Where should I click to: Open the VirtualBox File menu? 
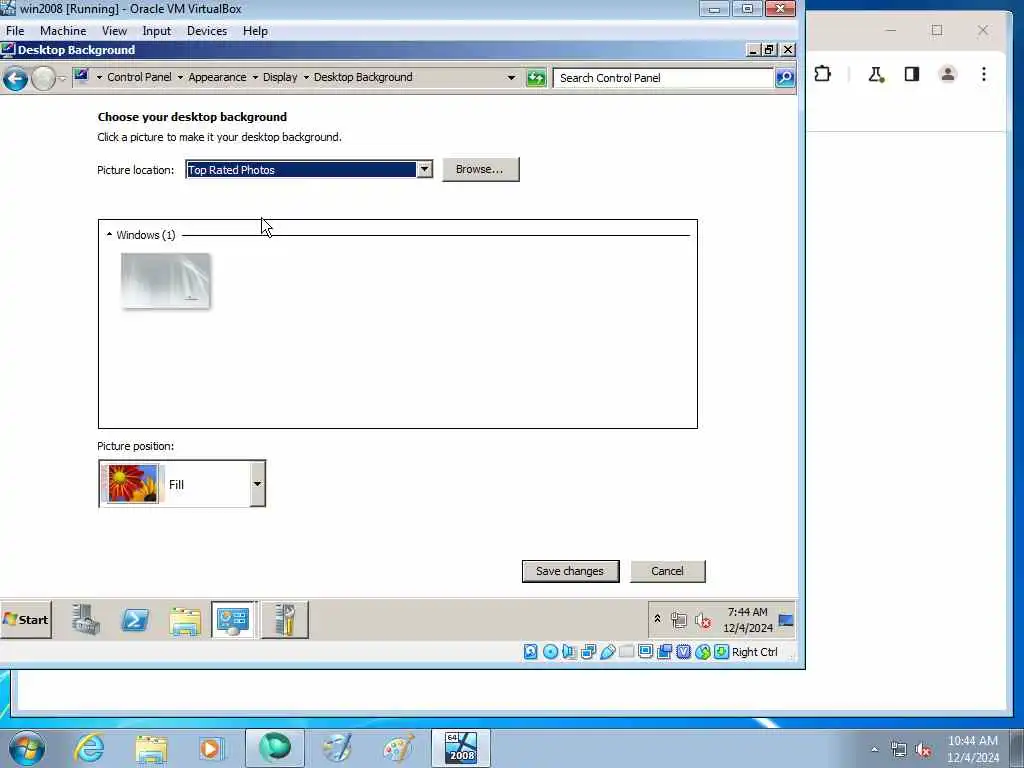click(x=15, y=31)
